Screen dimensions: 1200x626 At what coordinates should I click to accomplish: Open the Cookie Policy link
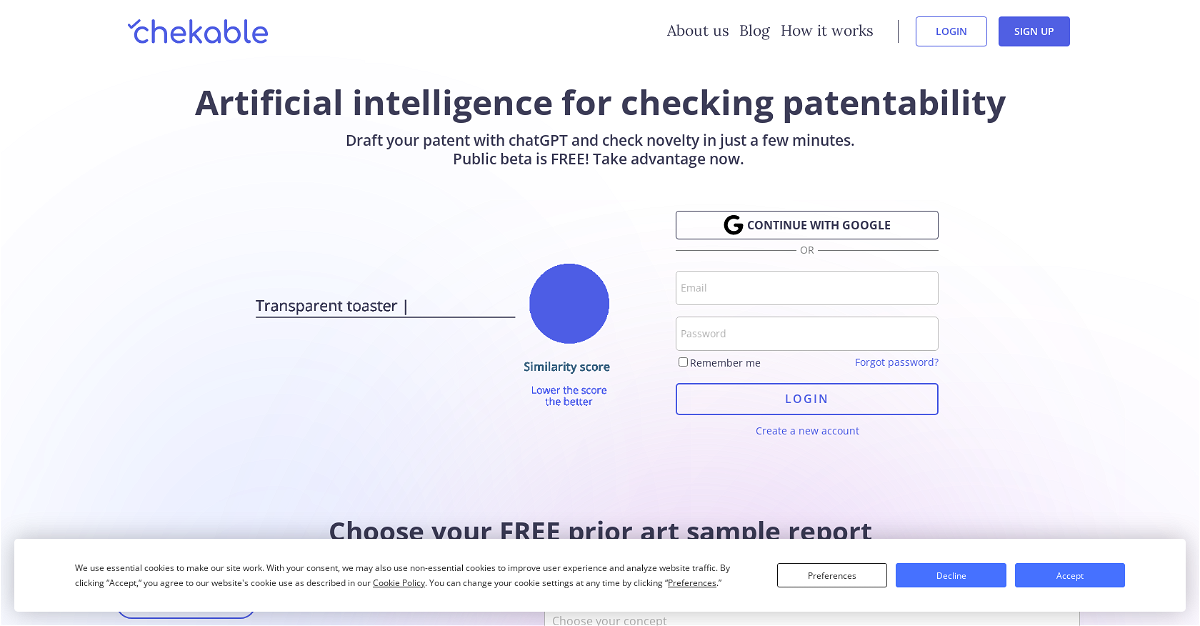click(399, 583)
